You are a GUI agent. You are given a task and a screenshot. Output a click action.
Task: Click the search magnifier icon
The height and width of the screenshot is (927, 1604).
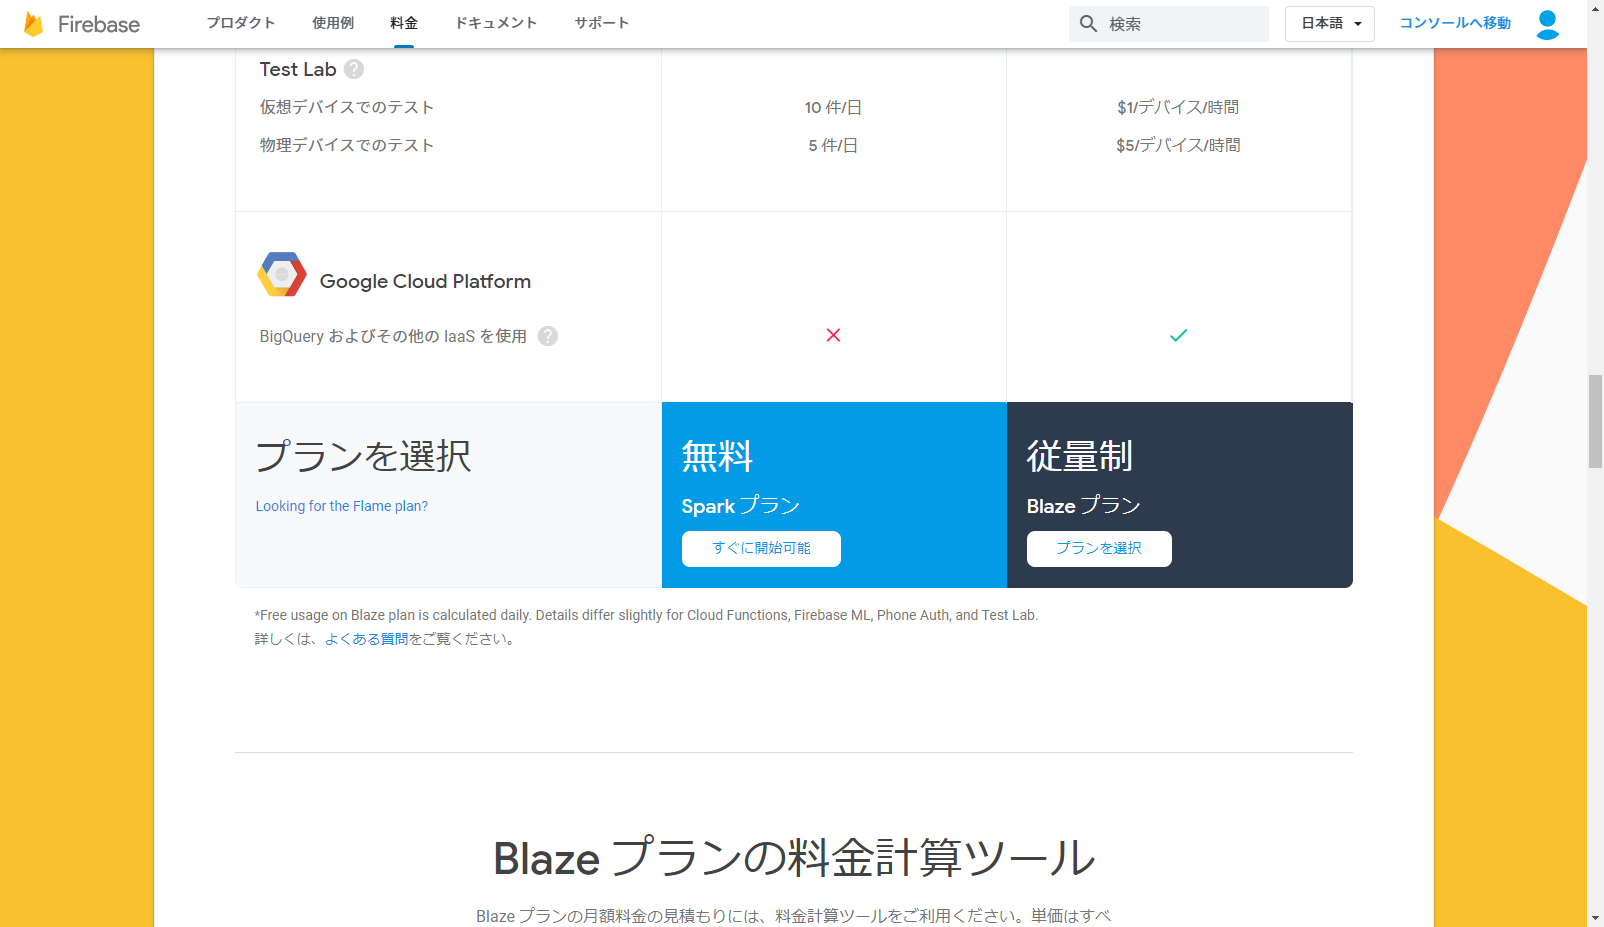coord(1088,23)
